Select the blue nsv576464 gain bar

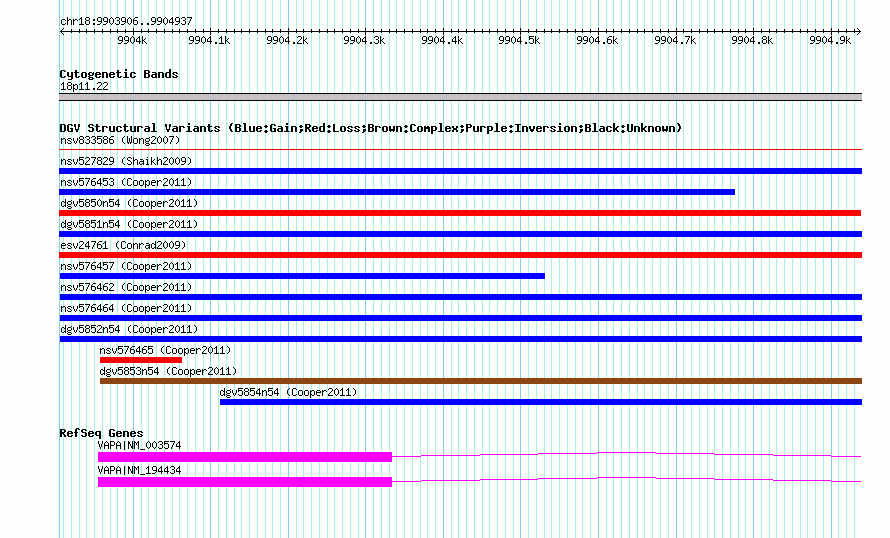coord(460,318)
